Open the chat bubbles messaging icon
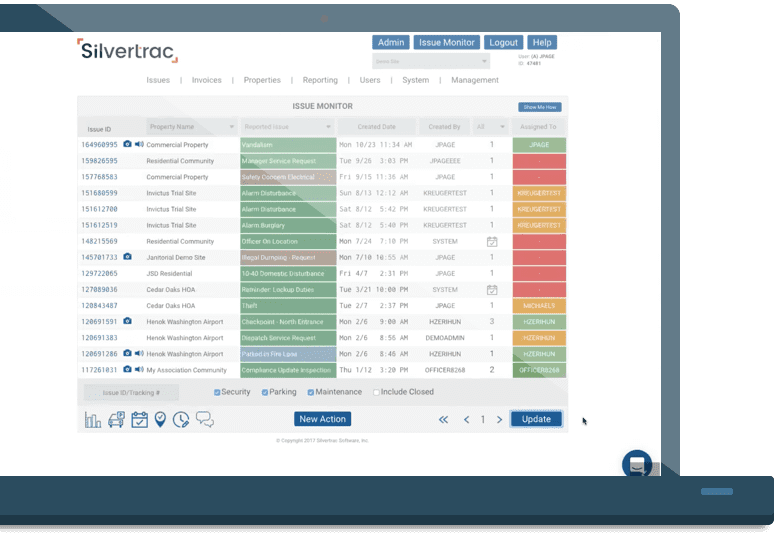The image size is (777, 538). click(205, 419)
